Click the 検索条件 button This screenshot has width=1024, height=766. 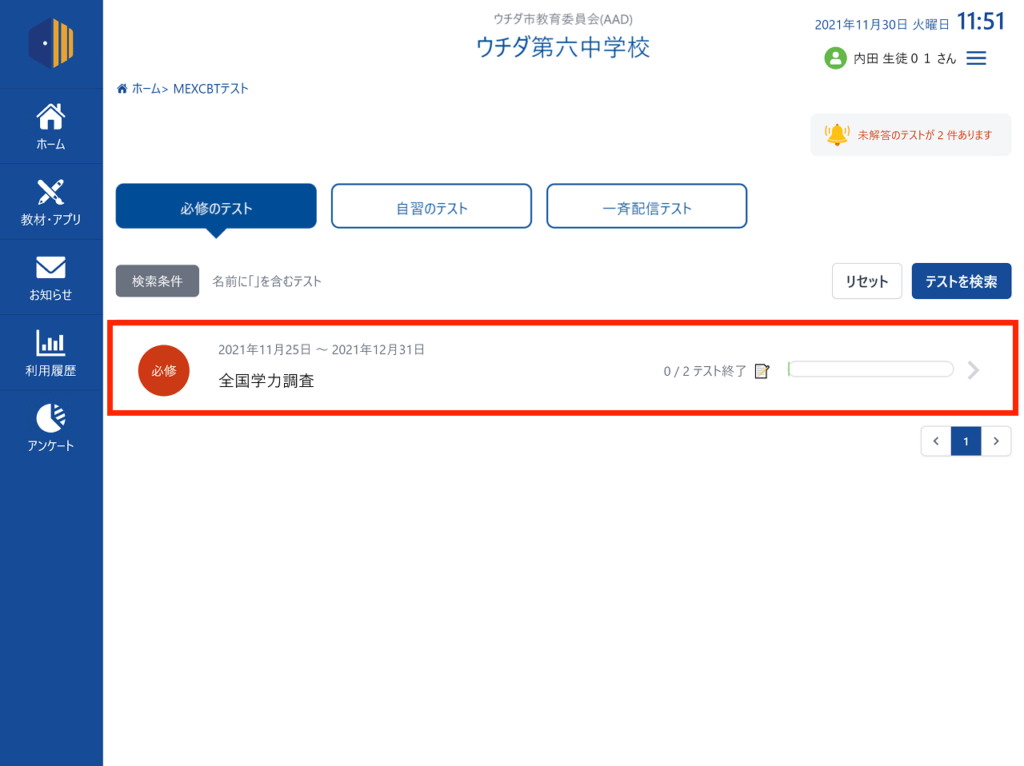coord(157,281)
